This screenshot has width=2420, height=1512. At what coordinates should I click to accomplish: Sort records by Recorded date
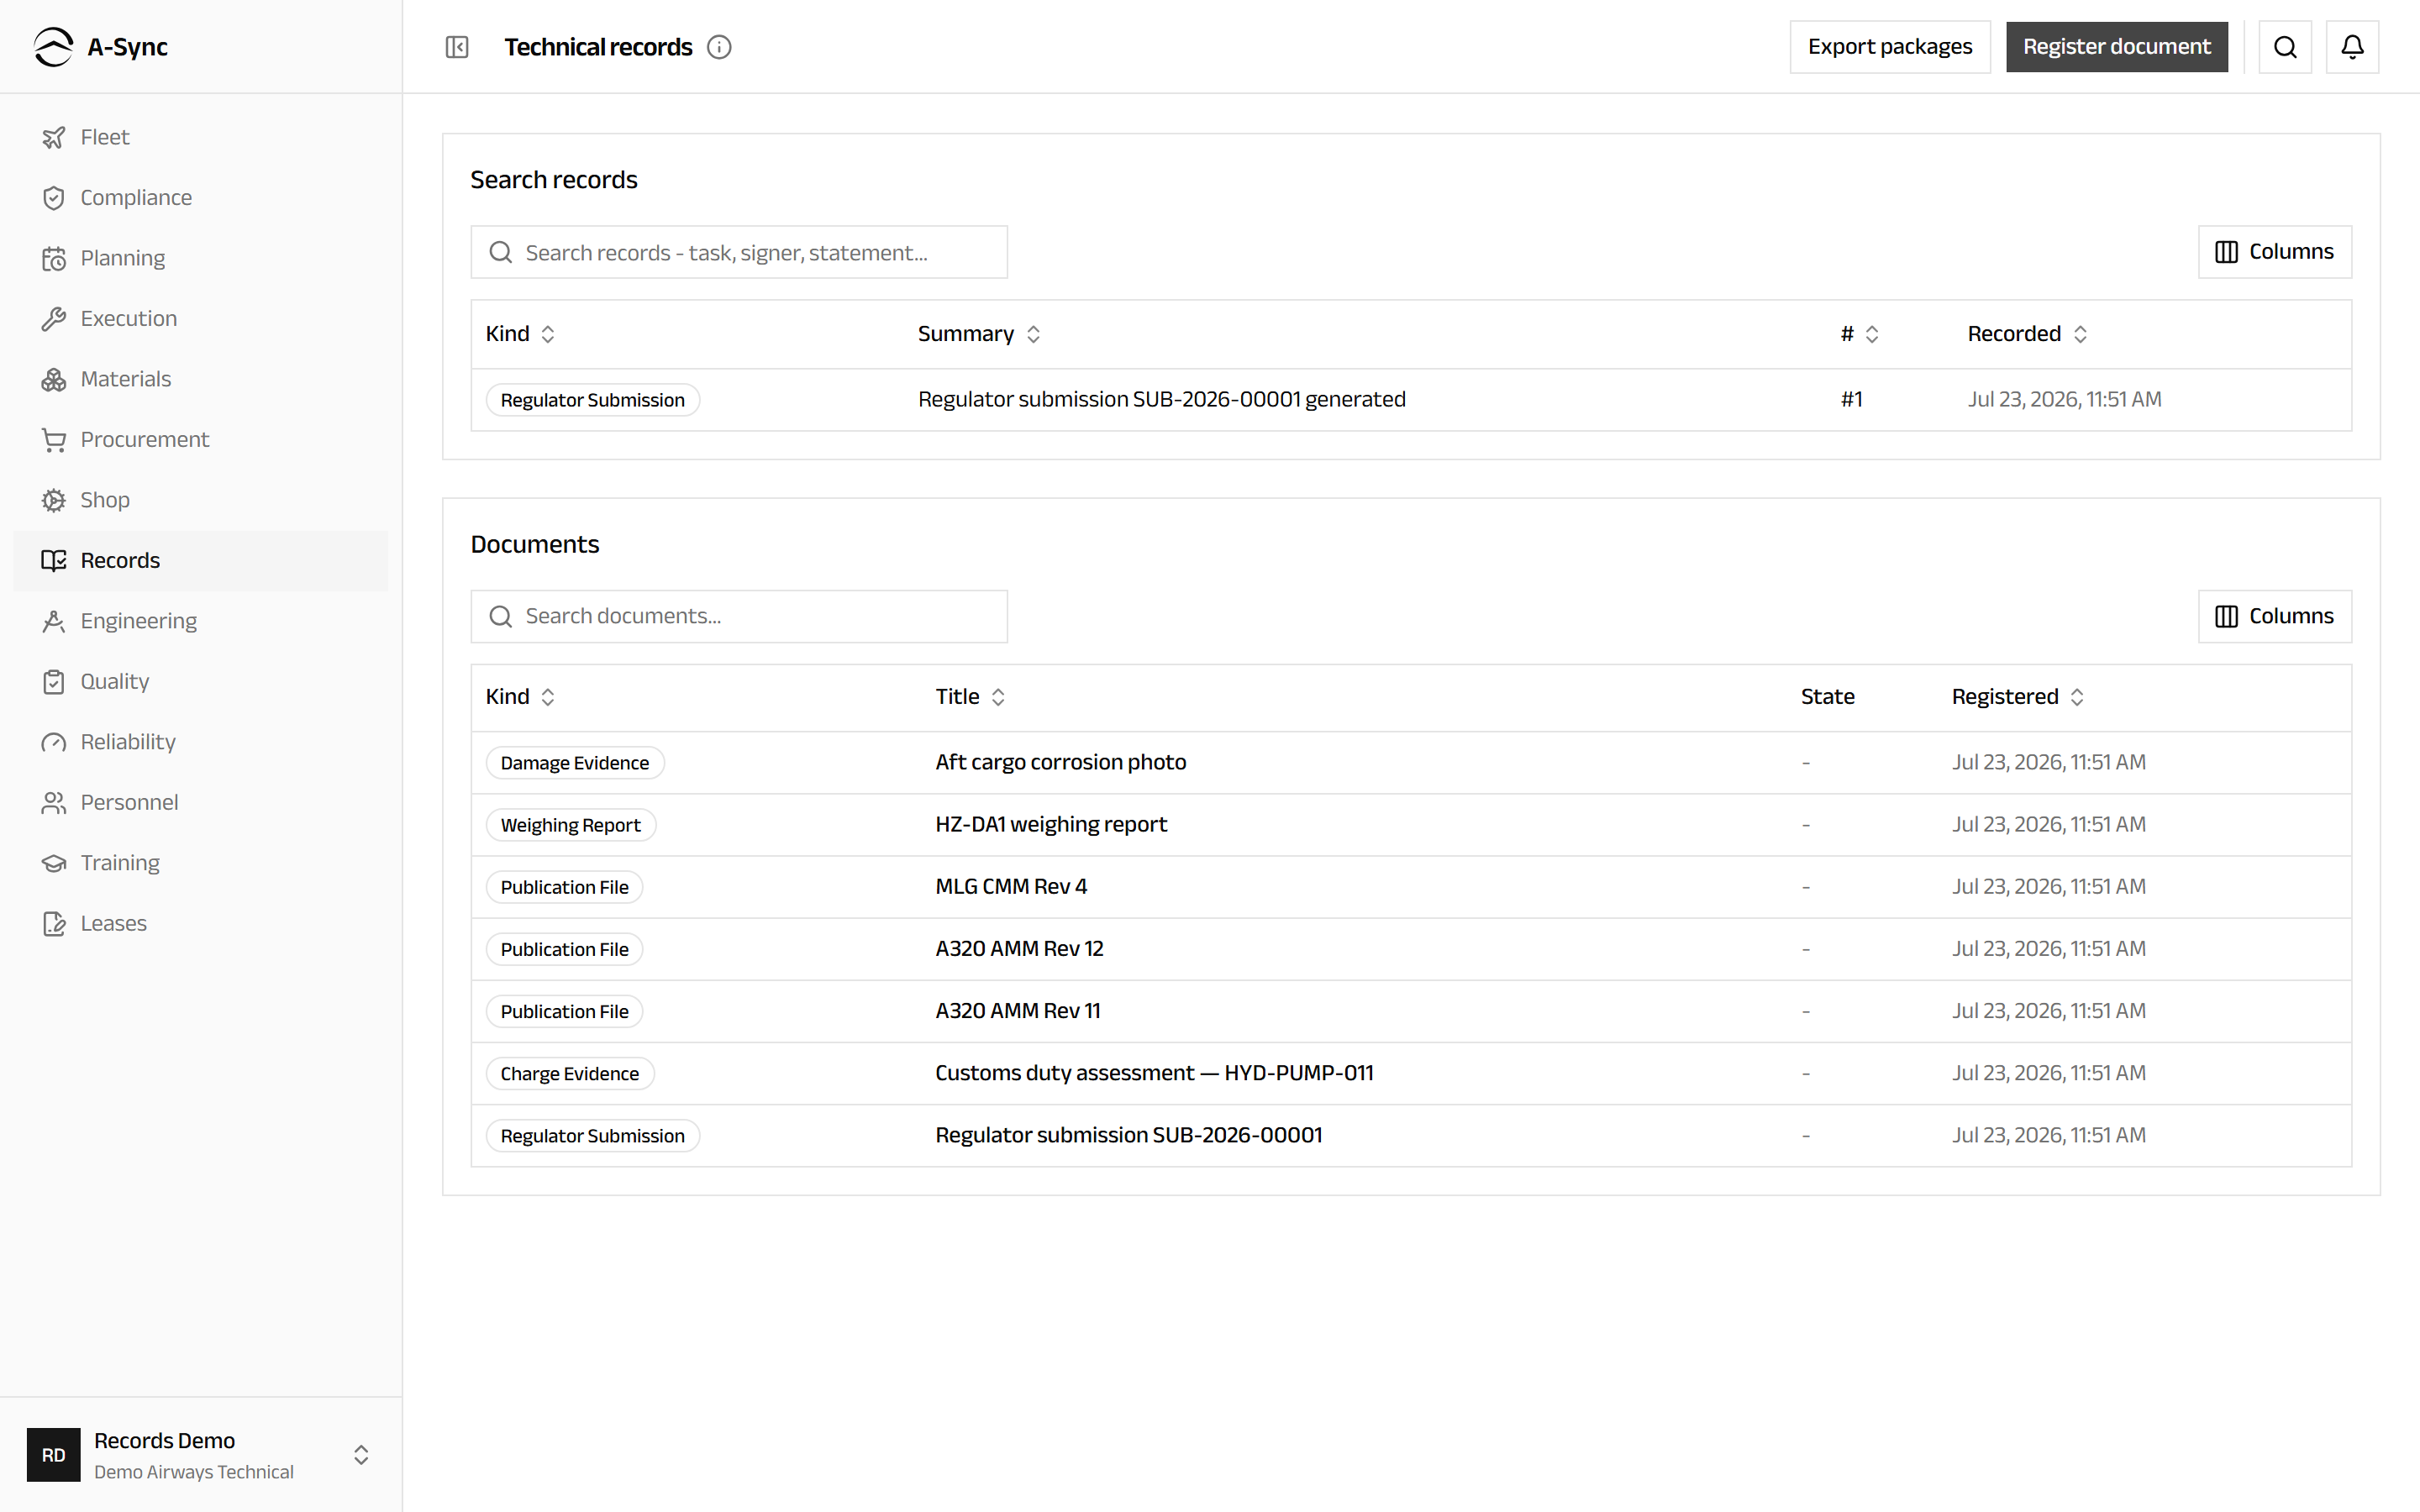(2027, 334)
